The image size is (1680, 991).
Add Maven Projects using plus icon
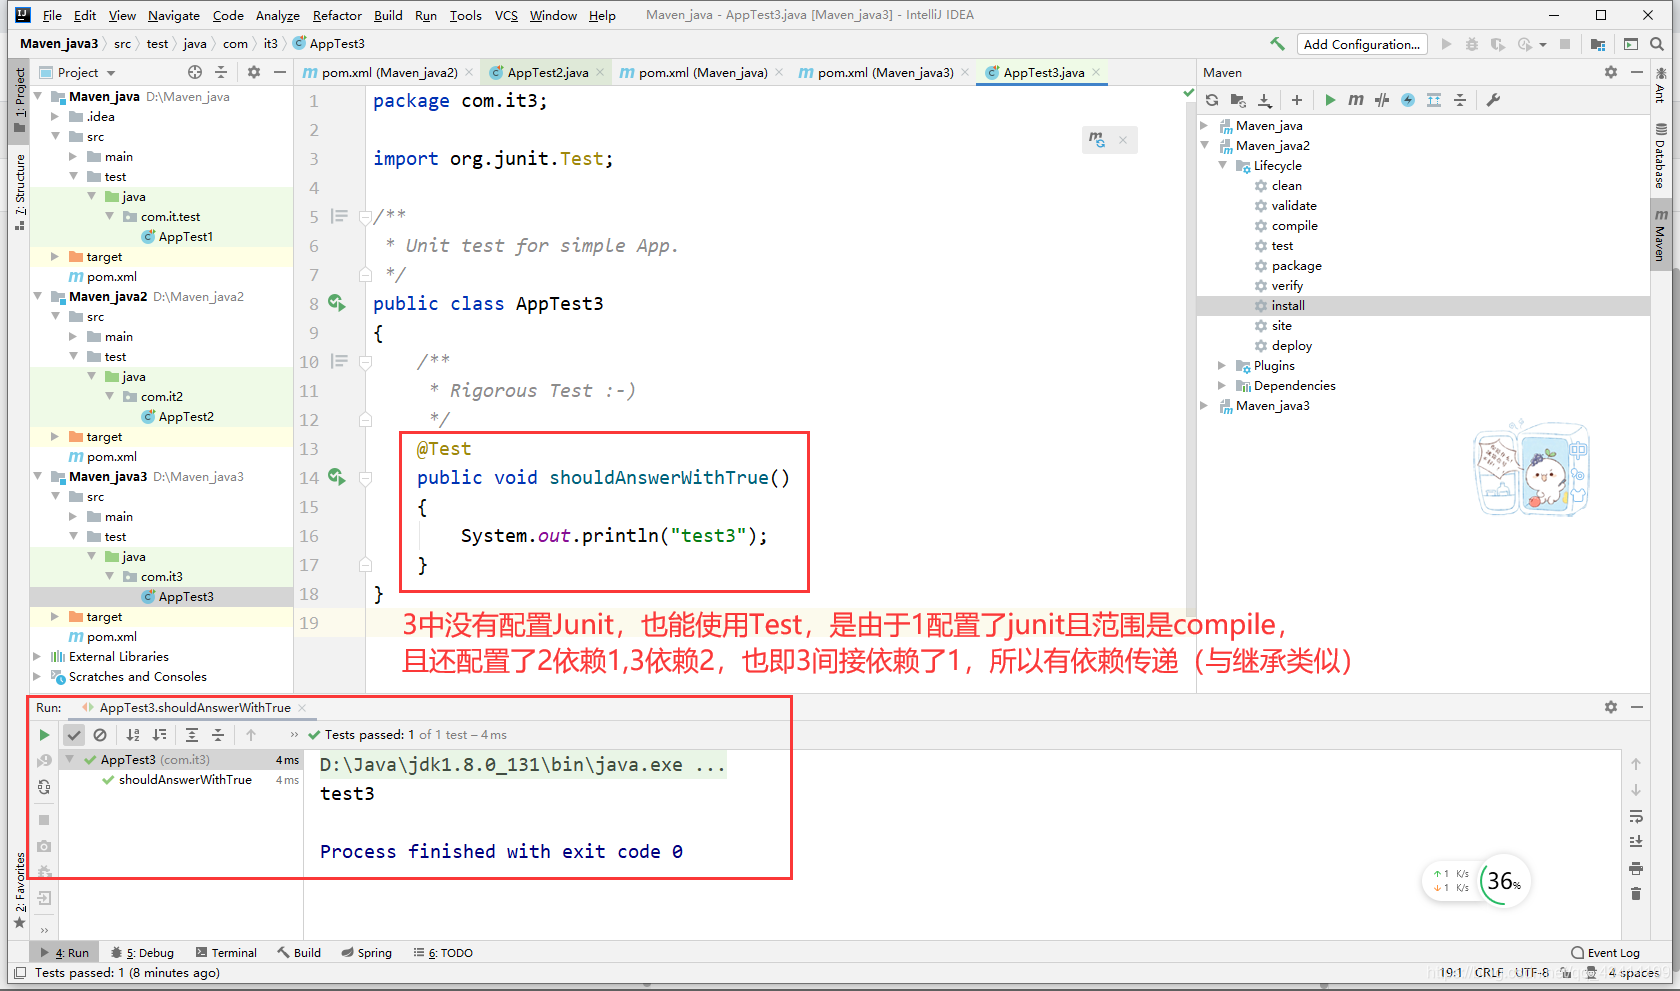1297,100
